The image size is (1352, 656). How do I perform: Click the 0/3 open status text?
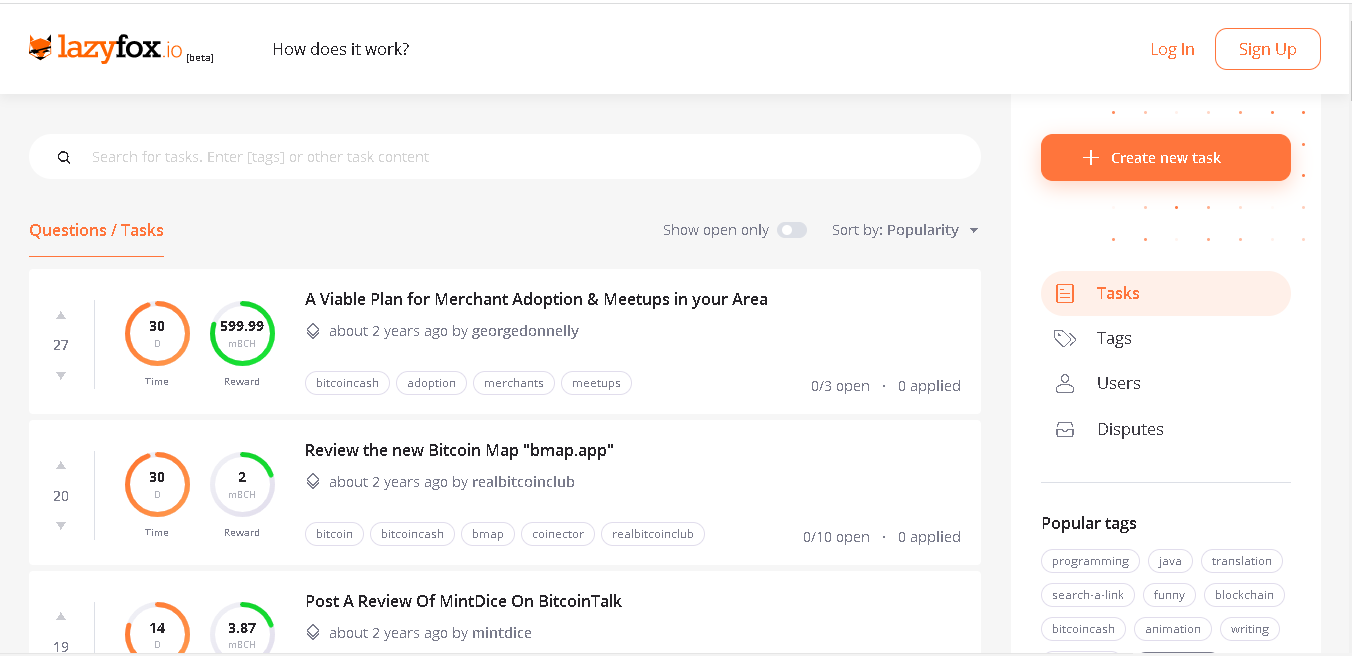840,386
